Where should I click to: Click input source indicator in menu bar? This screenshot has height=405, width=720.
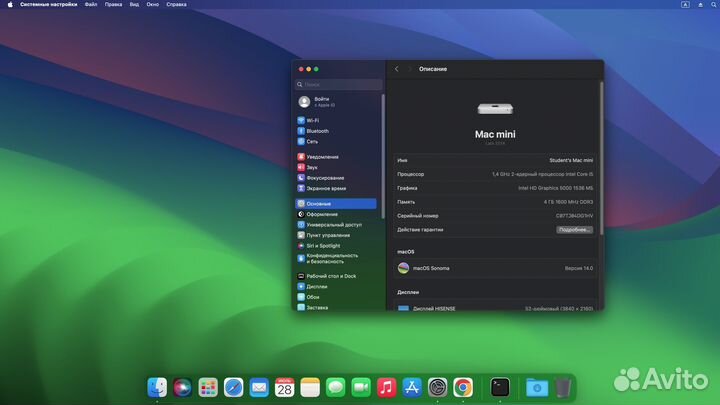(x=685, y=4)
